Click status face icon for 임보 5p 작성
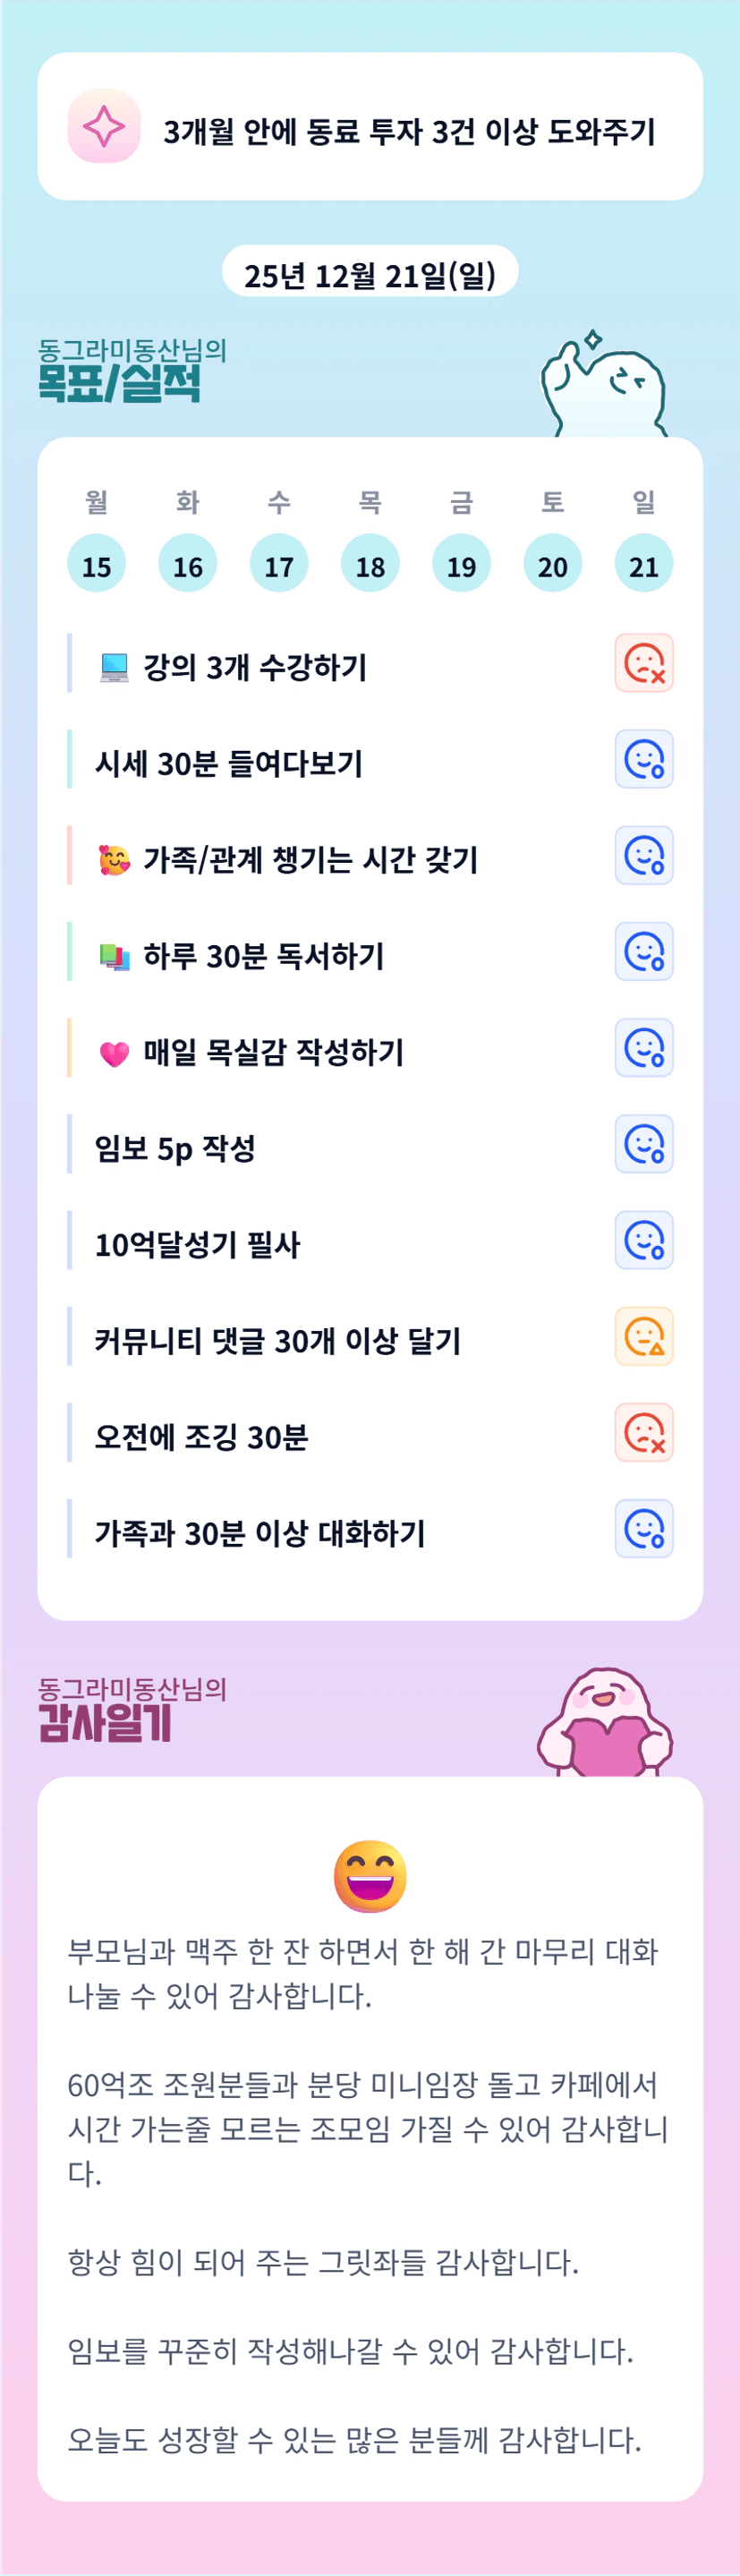This screenshot has width=740, height=2576. point(643,1144)
